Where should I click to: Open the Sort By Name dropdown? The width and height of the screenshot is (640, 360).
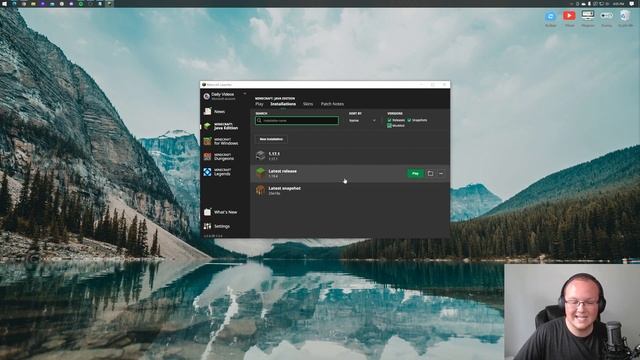click(x=362, y=120)
